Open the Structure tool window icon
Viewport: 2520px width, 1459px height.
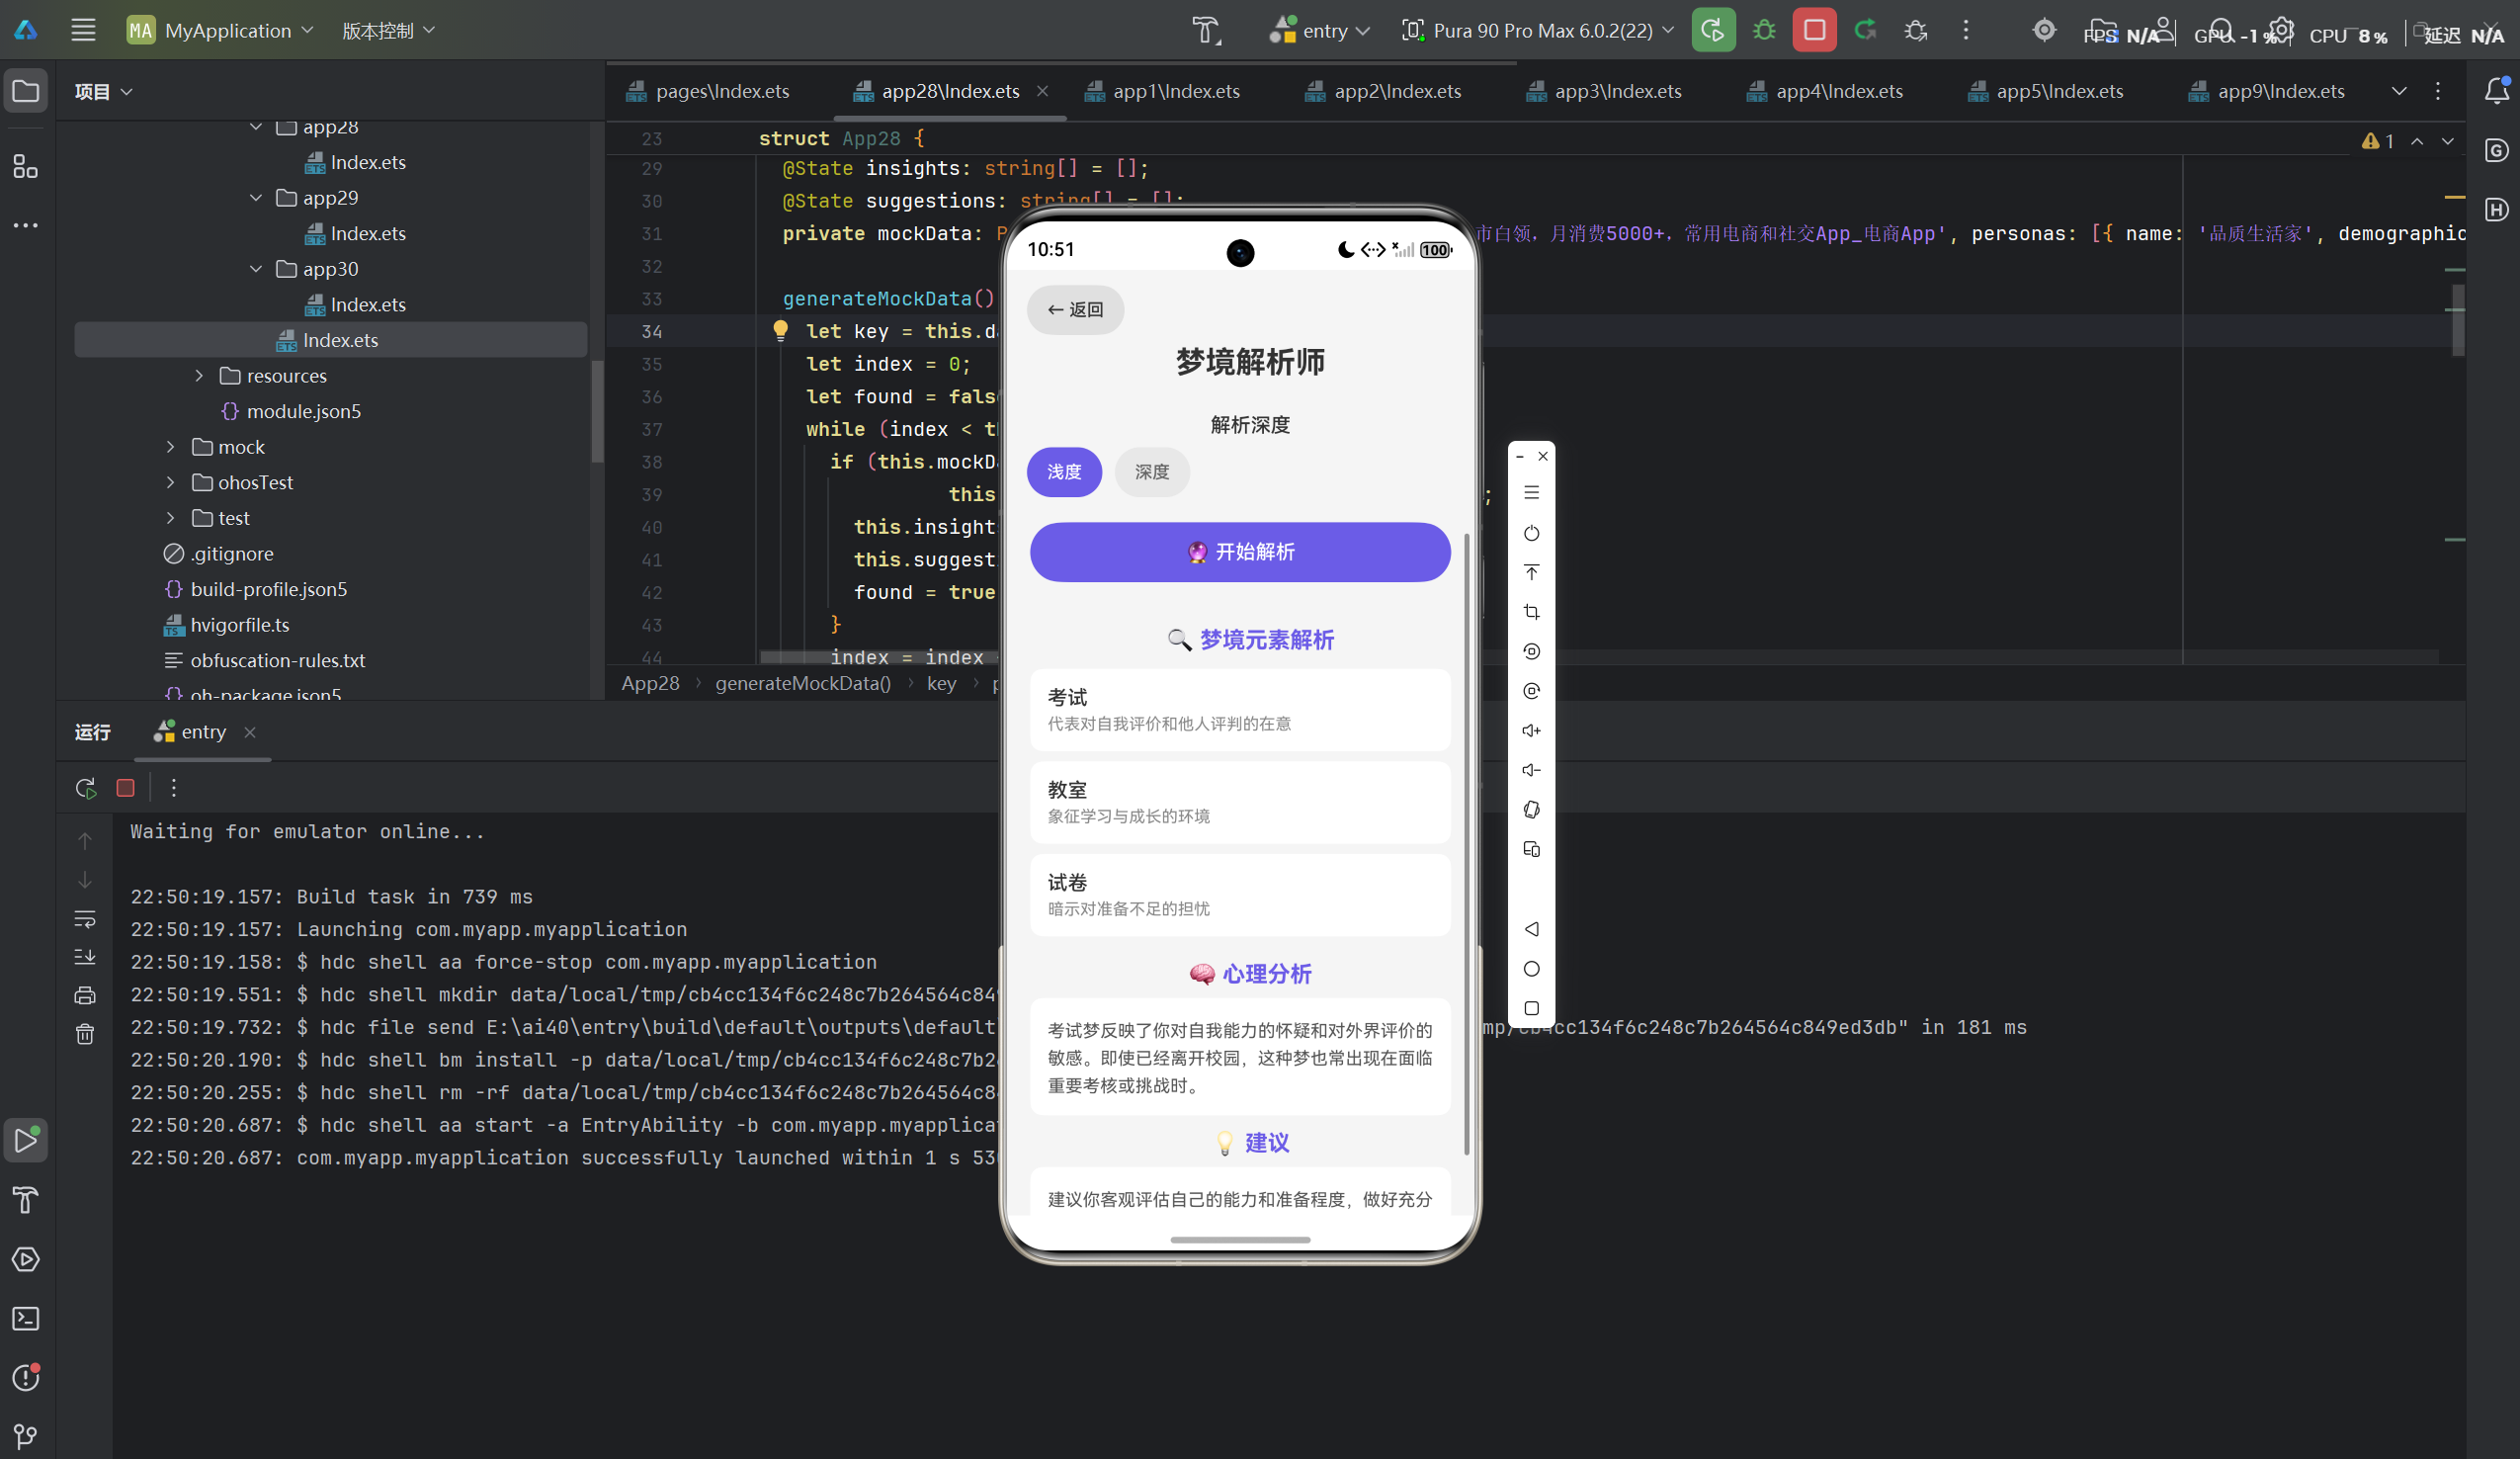coord(25,166)
